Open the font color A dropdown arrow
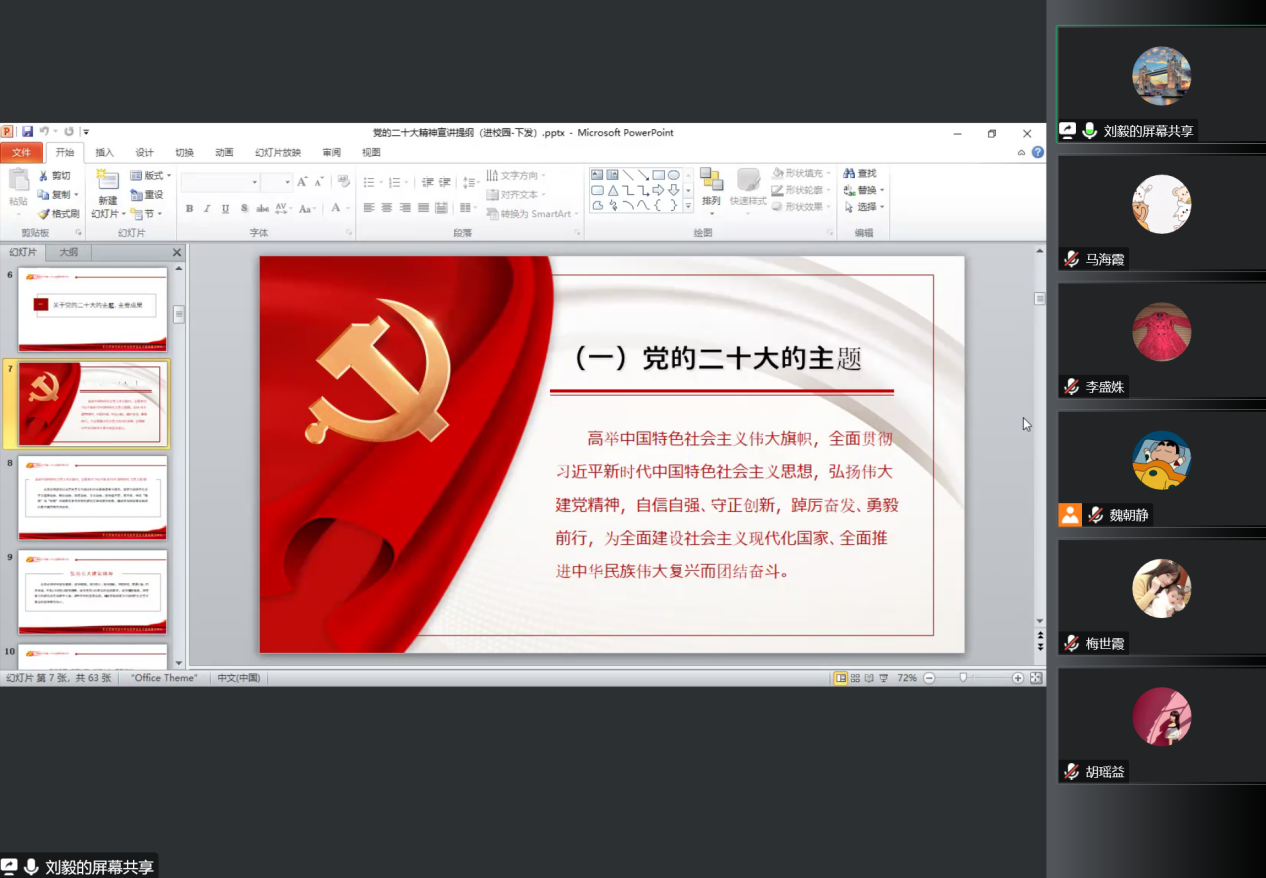This screenshot has width=1266, height=878. click(347, 208)
